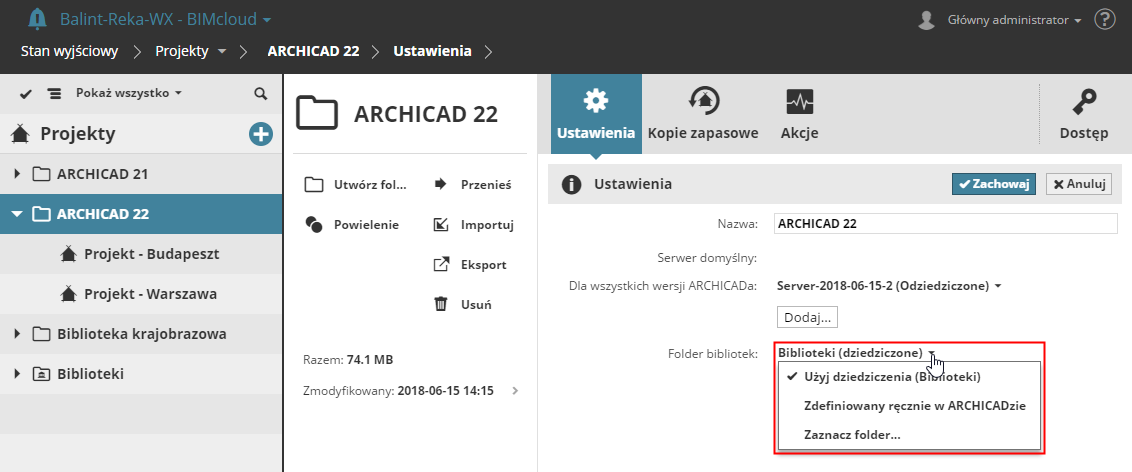Click the Nazwa input field
This screenshot has height=472, width=1132.
tap(945, 224)
